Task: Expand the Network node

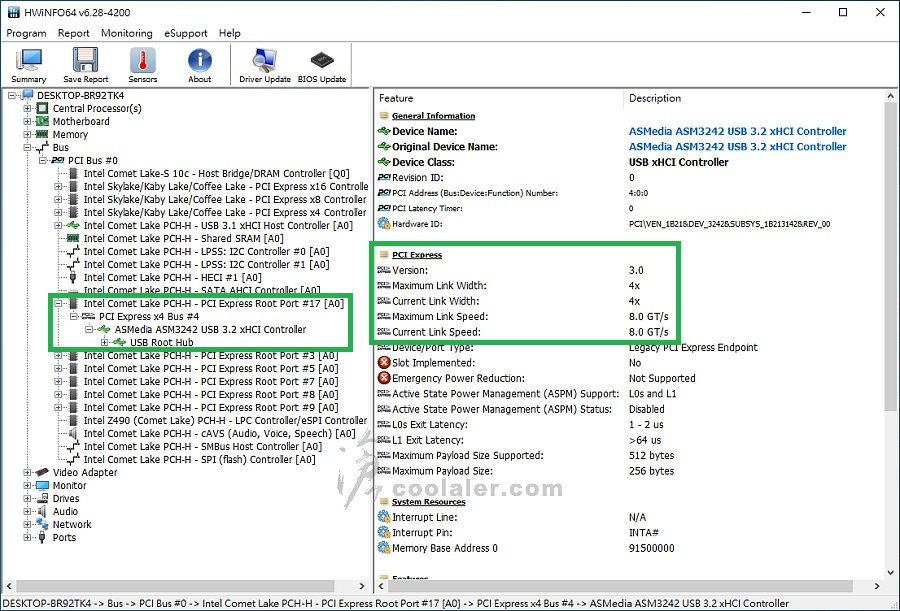Action: click(27, 524)
